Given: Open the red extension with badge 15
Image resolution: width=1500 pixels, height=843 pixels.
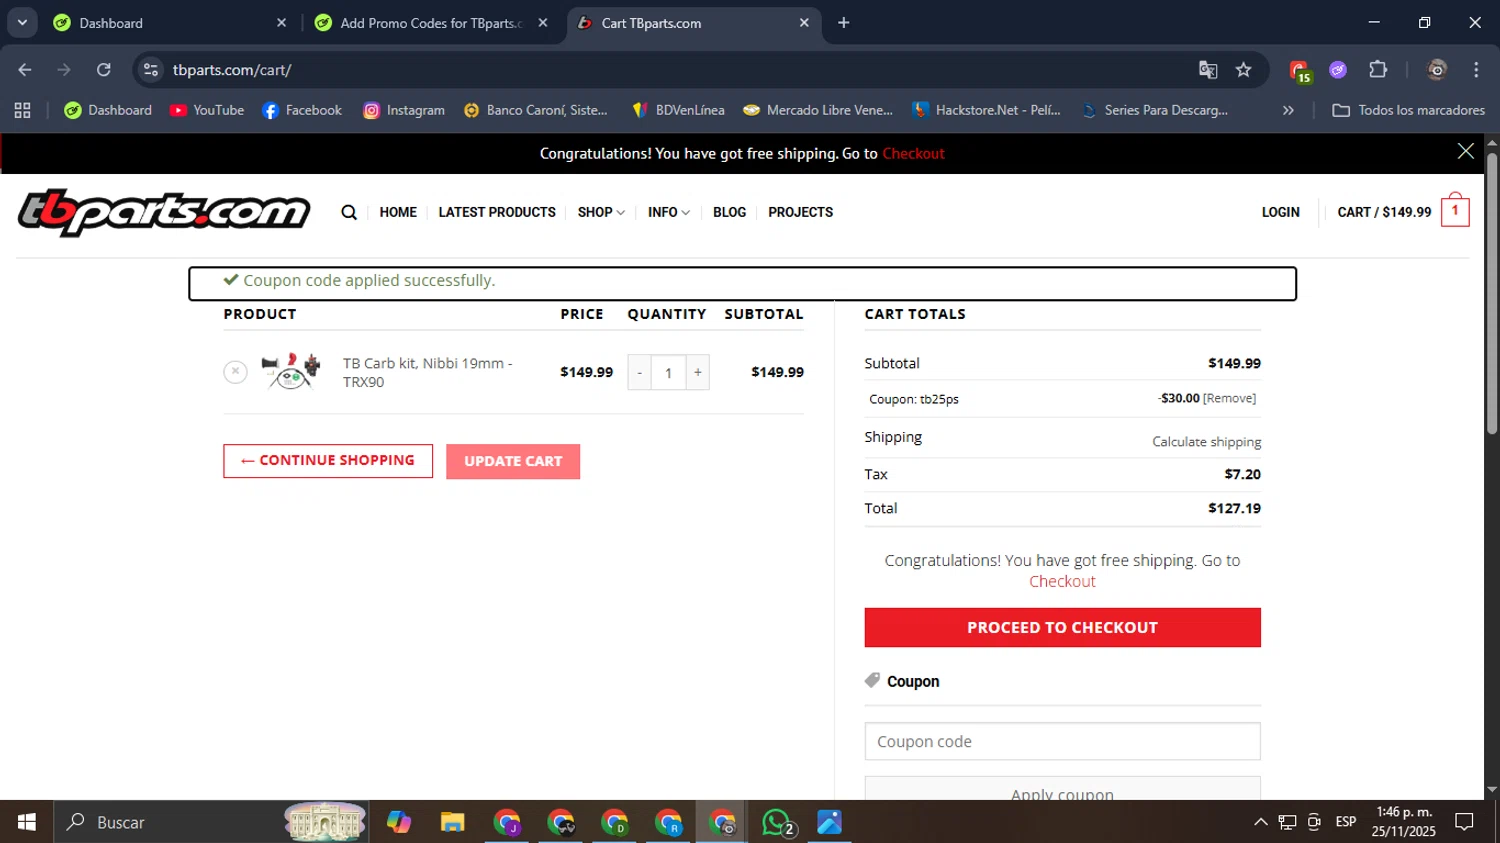Looking at the screenshot, I should (1299, 70).
